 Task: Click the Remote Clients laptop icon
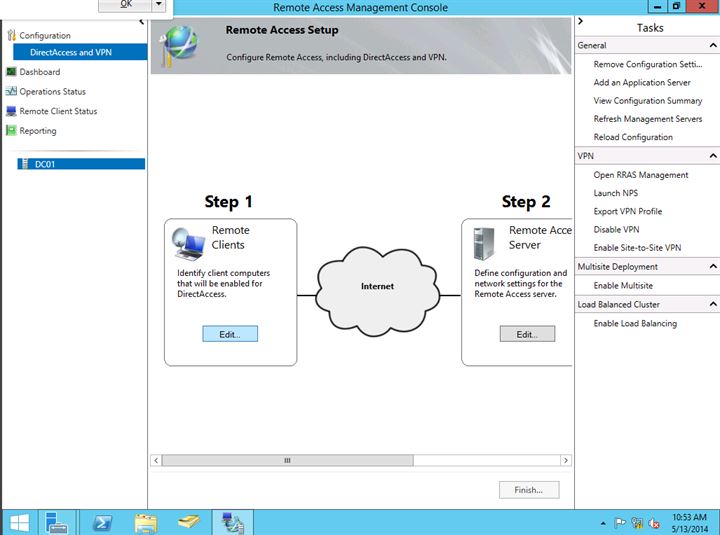click(x=188, y=243)
